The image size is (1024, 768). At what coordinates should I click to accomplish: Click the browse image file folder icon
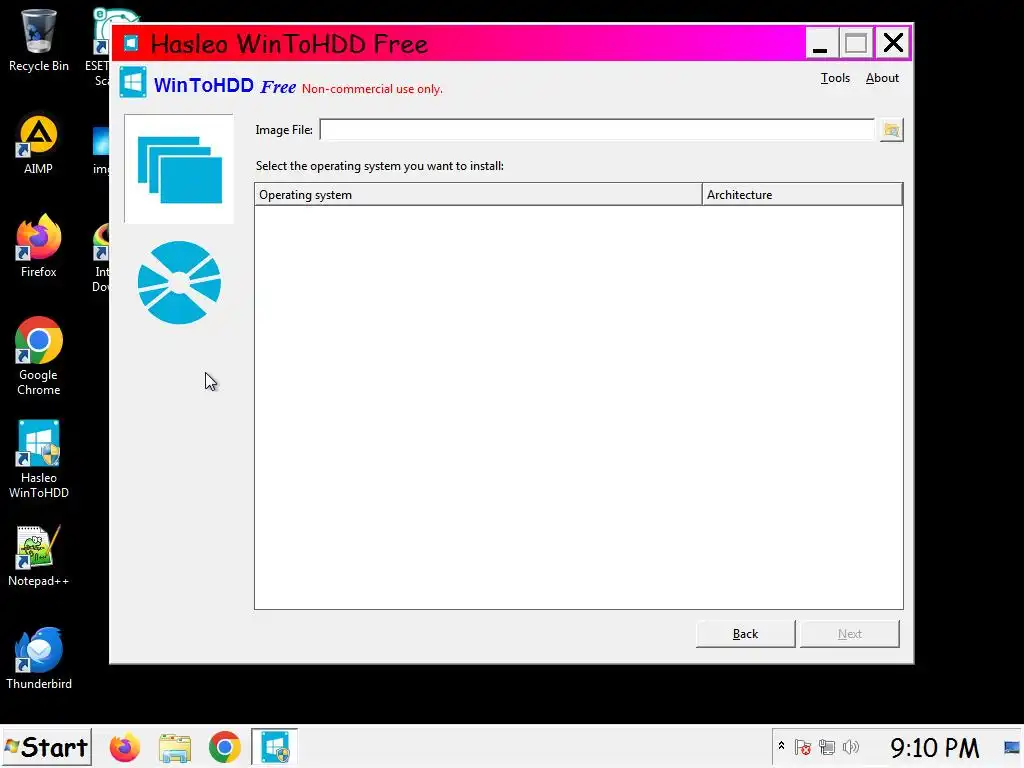[x=891, y=130]
